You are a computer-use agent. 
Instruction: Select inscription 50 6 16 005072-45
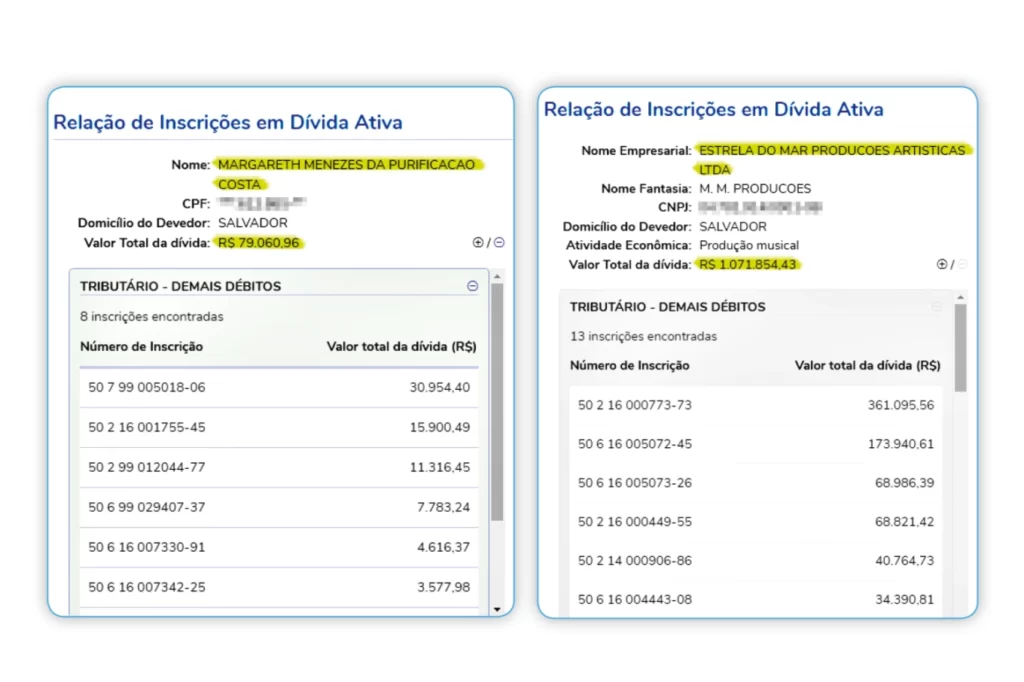point(635,444)
